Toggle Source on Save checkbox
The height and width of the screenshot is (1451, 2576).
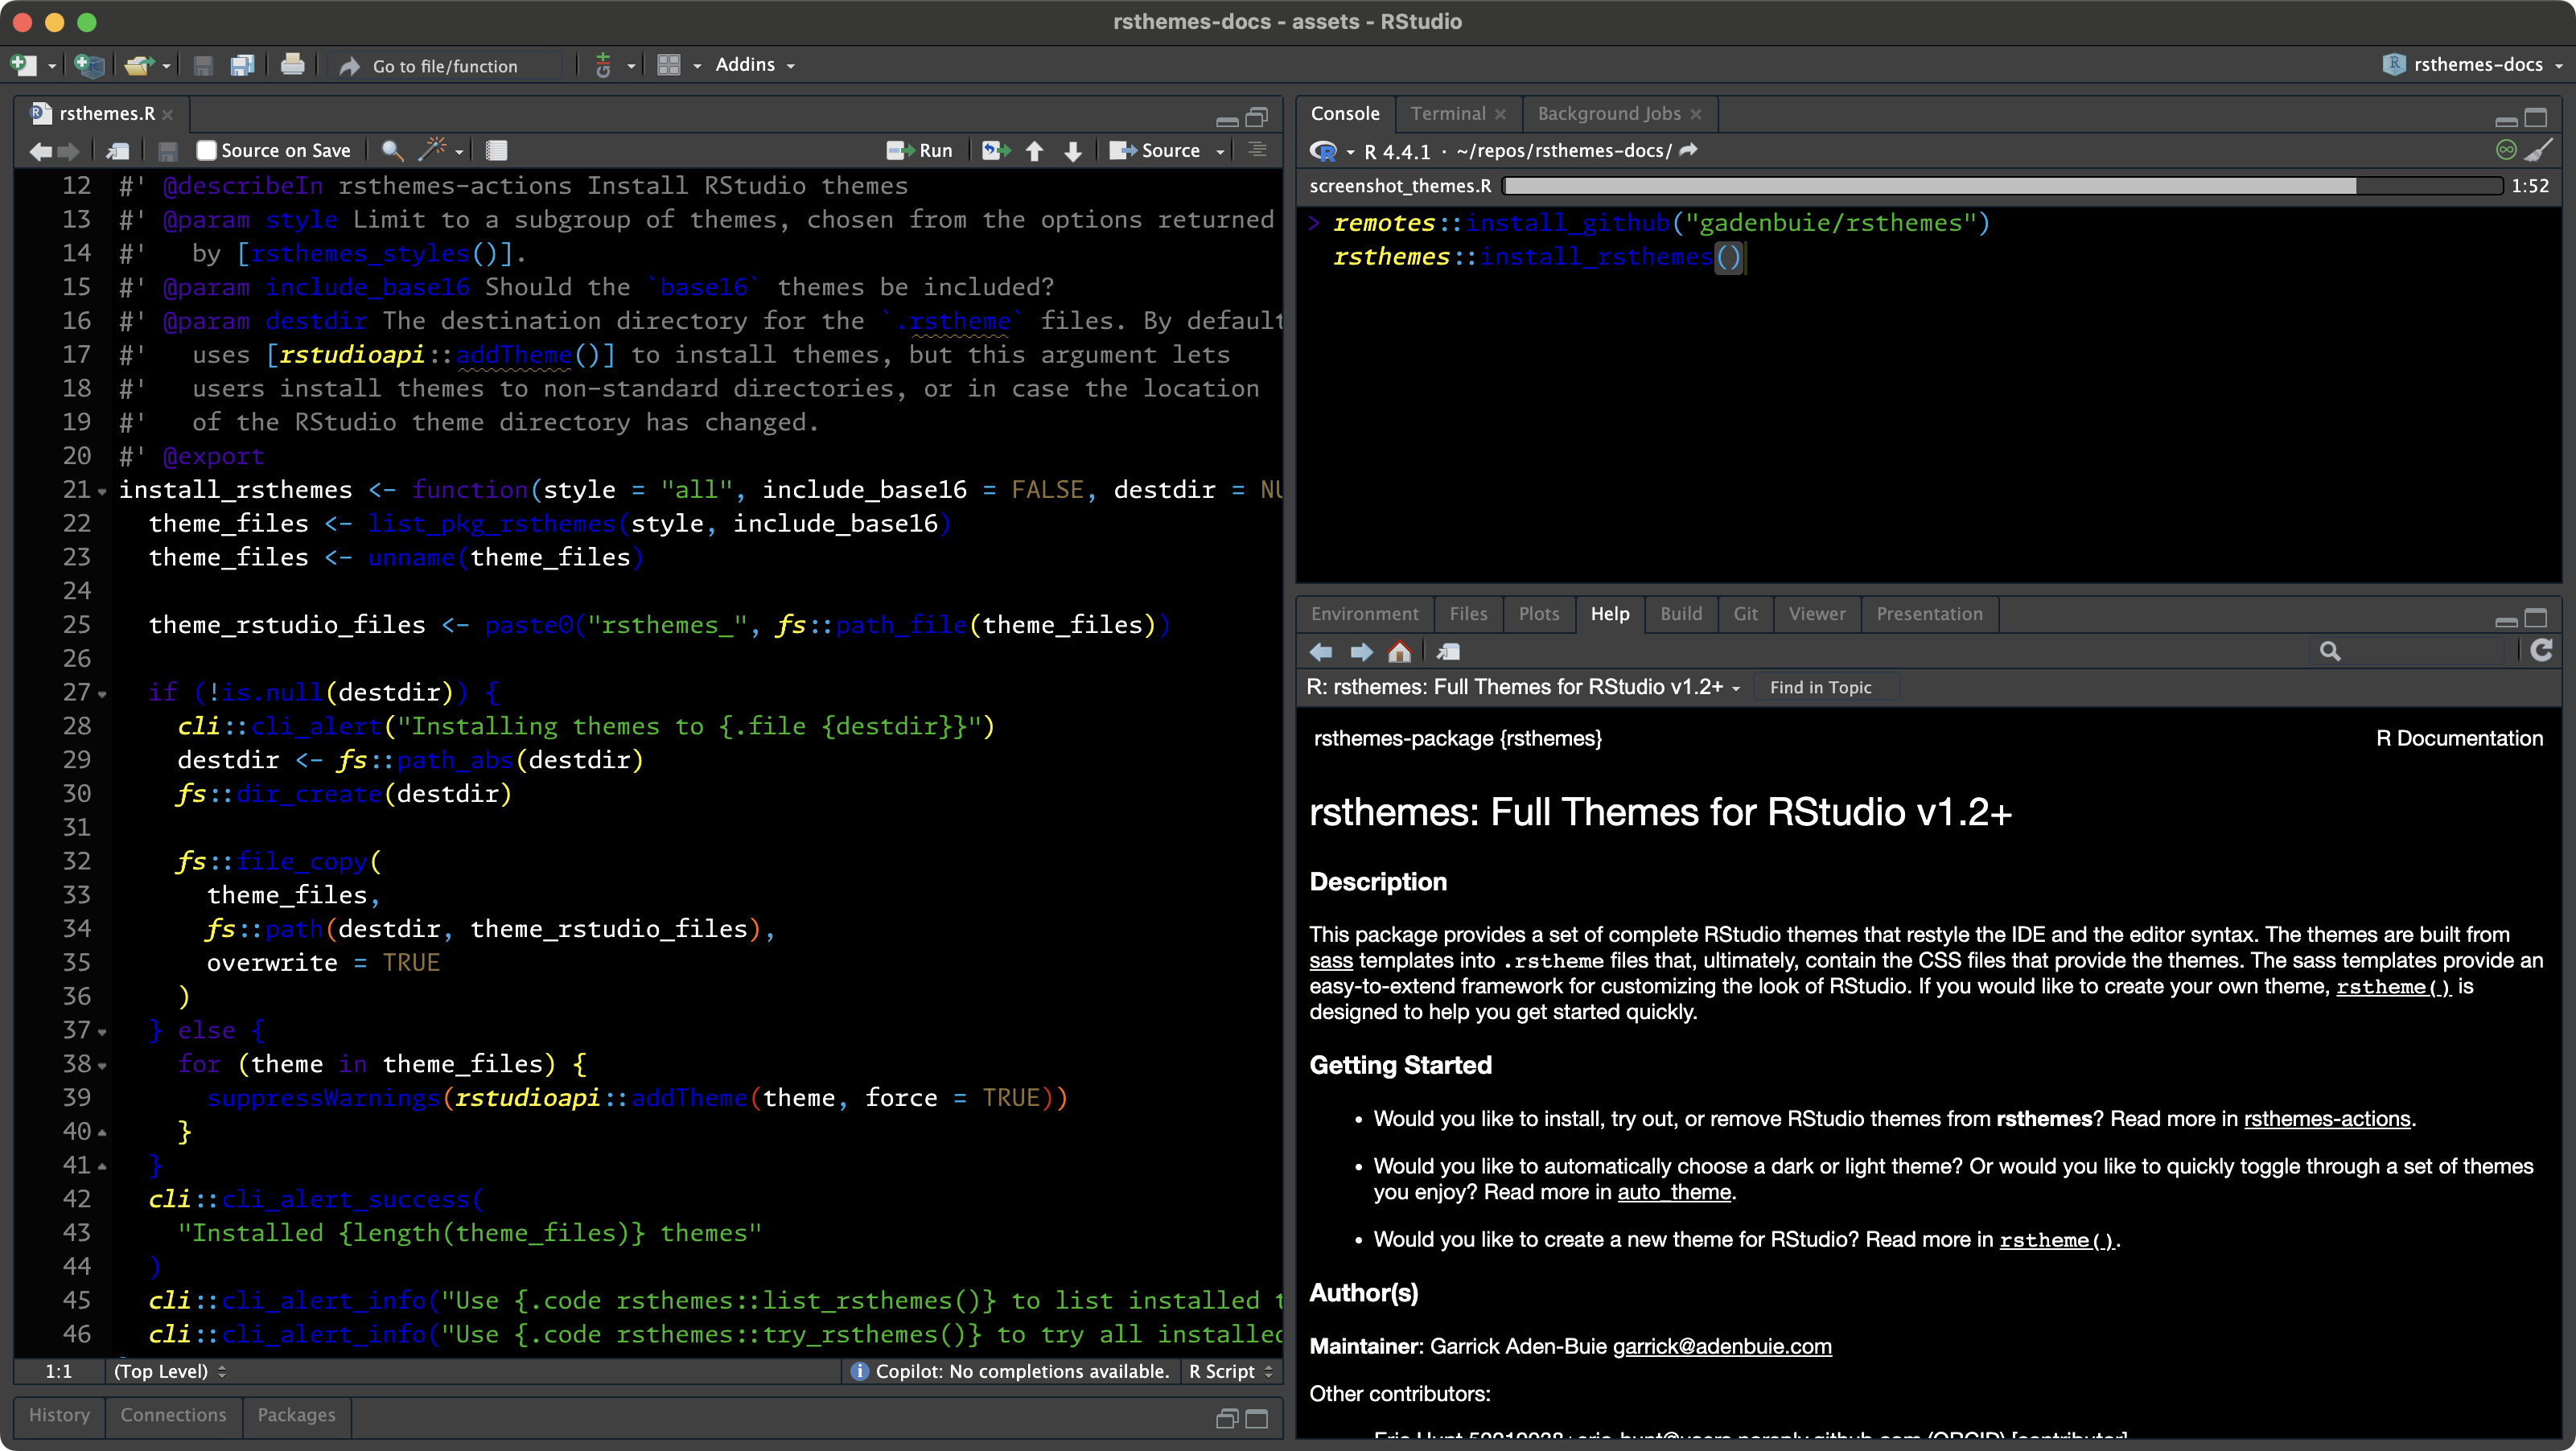click(207, 150)
